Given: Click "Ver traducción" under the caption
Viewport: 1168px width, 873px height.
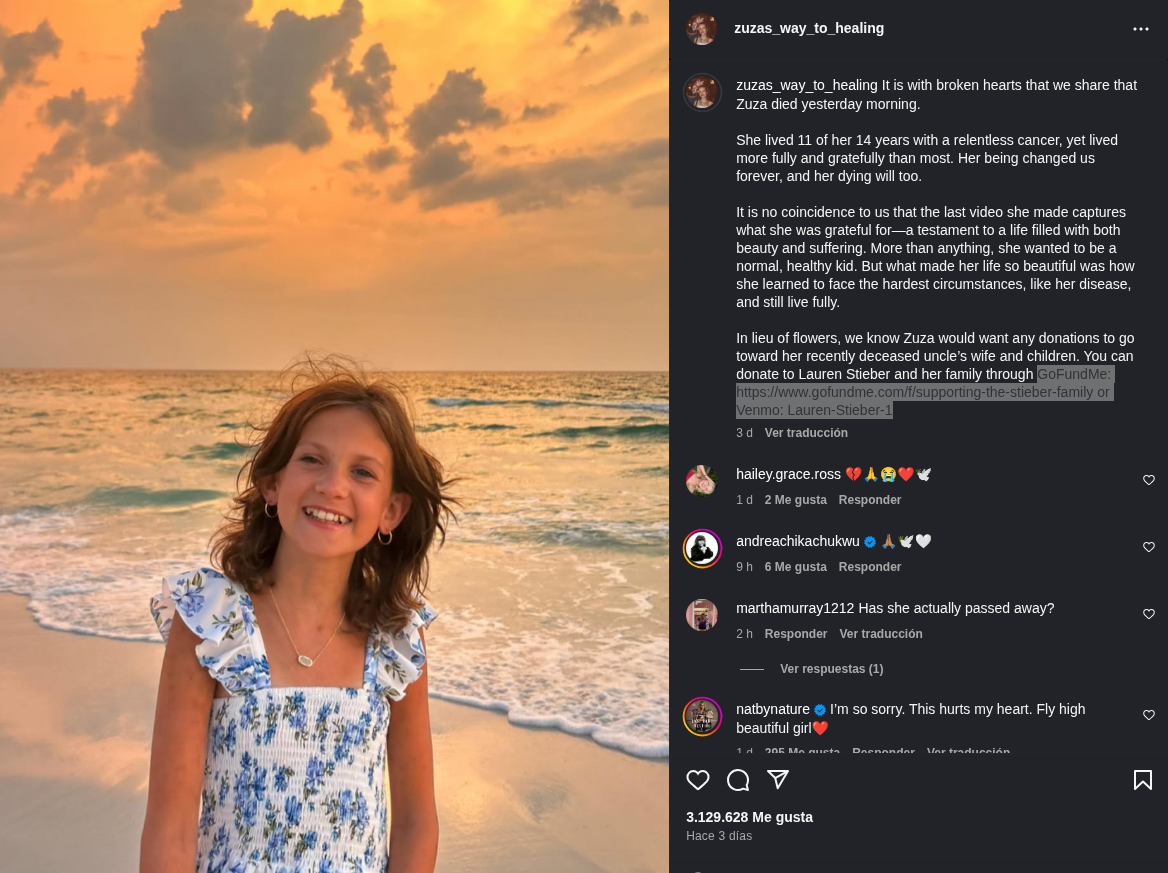Looking at the screenshot, I should tap(806, 433).
